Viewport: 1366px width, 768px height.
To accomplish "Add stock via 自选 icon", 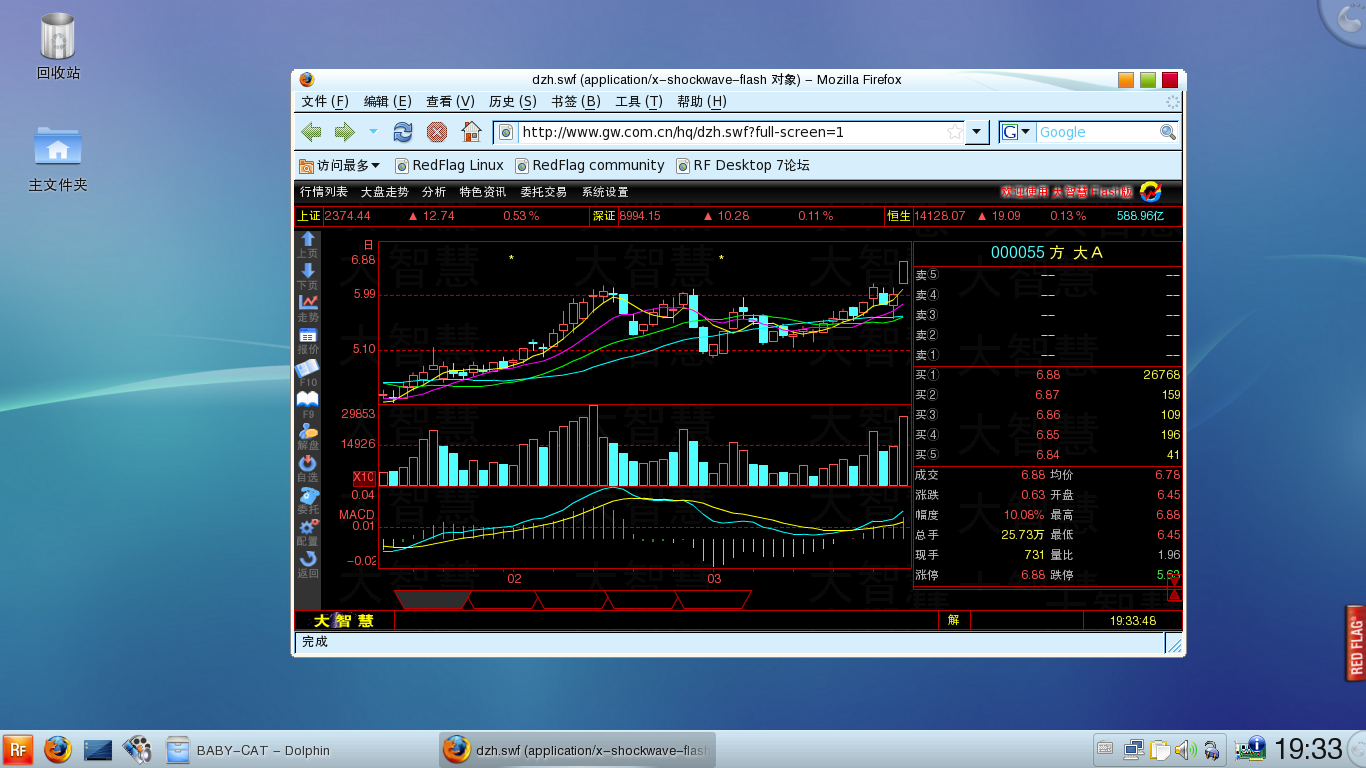I will coord(308,464).
